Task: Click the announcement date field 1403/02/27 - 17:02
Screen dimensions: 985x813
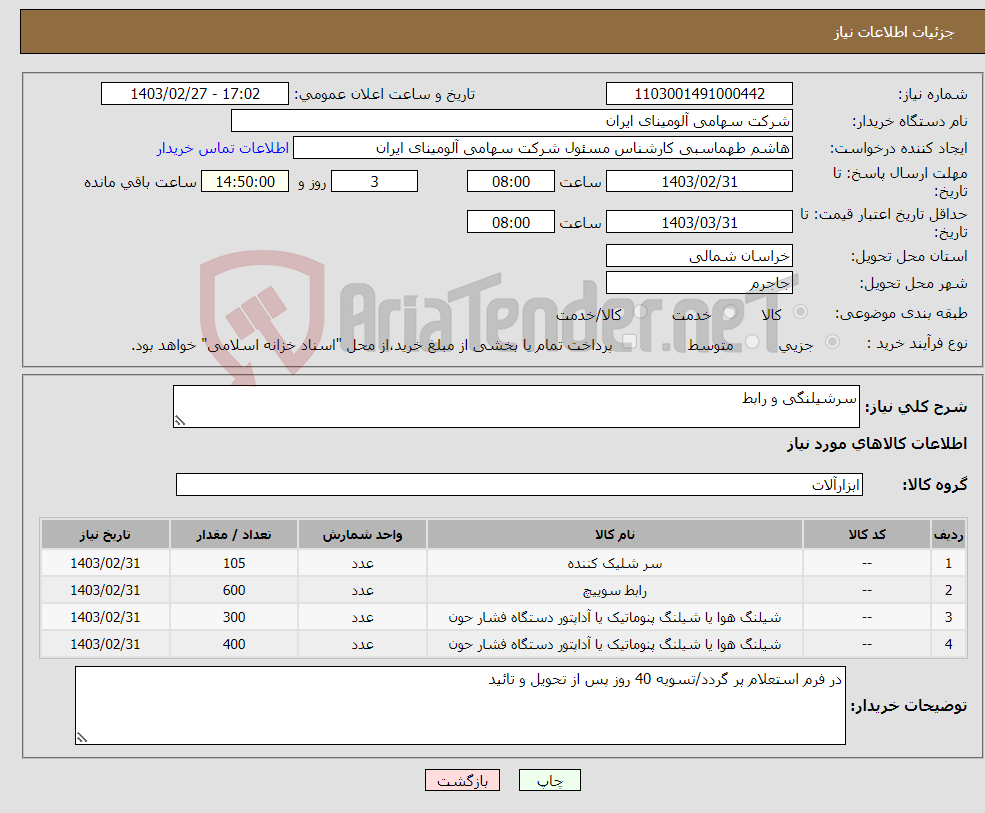Action: click(195, 94)
